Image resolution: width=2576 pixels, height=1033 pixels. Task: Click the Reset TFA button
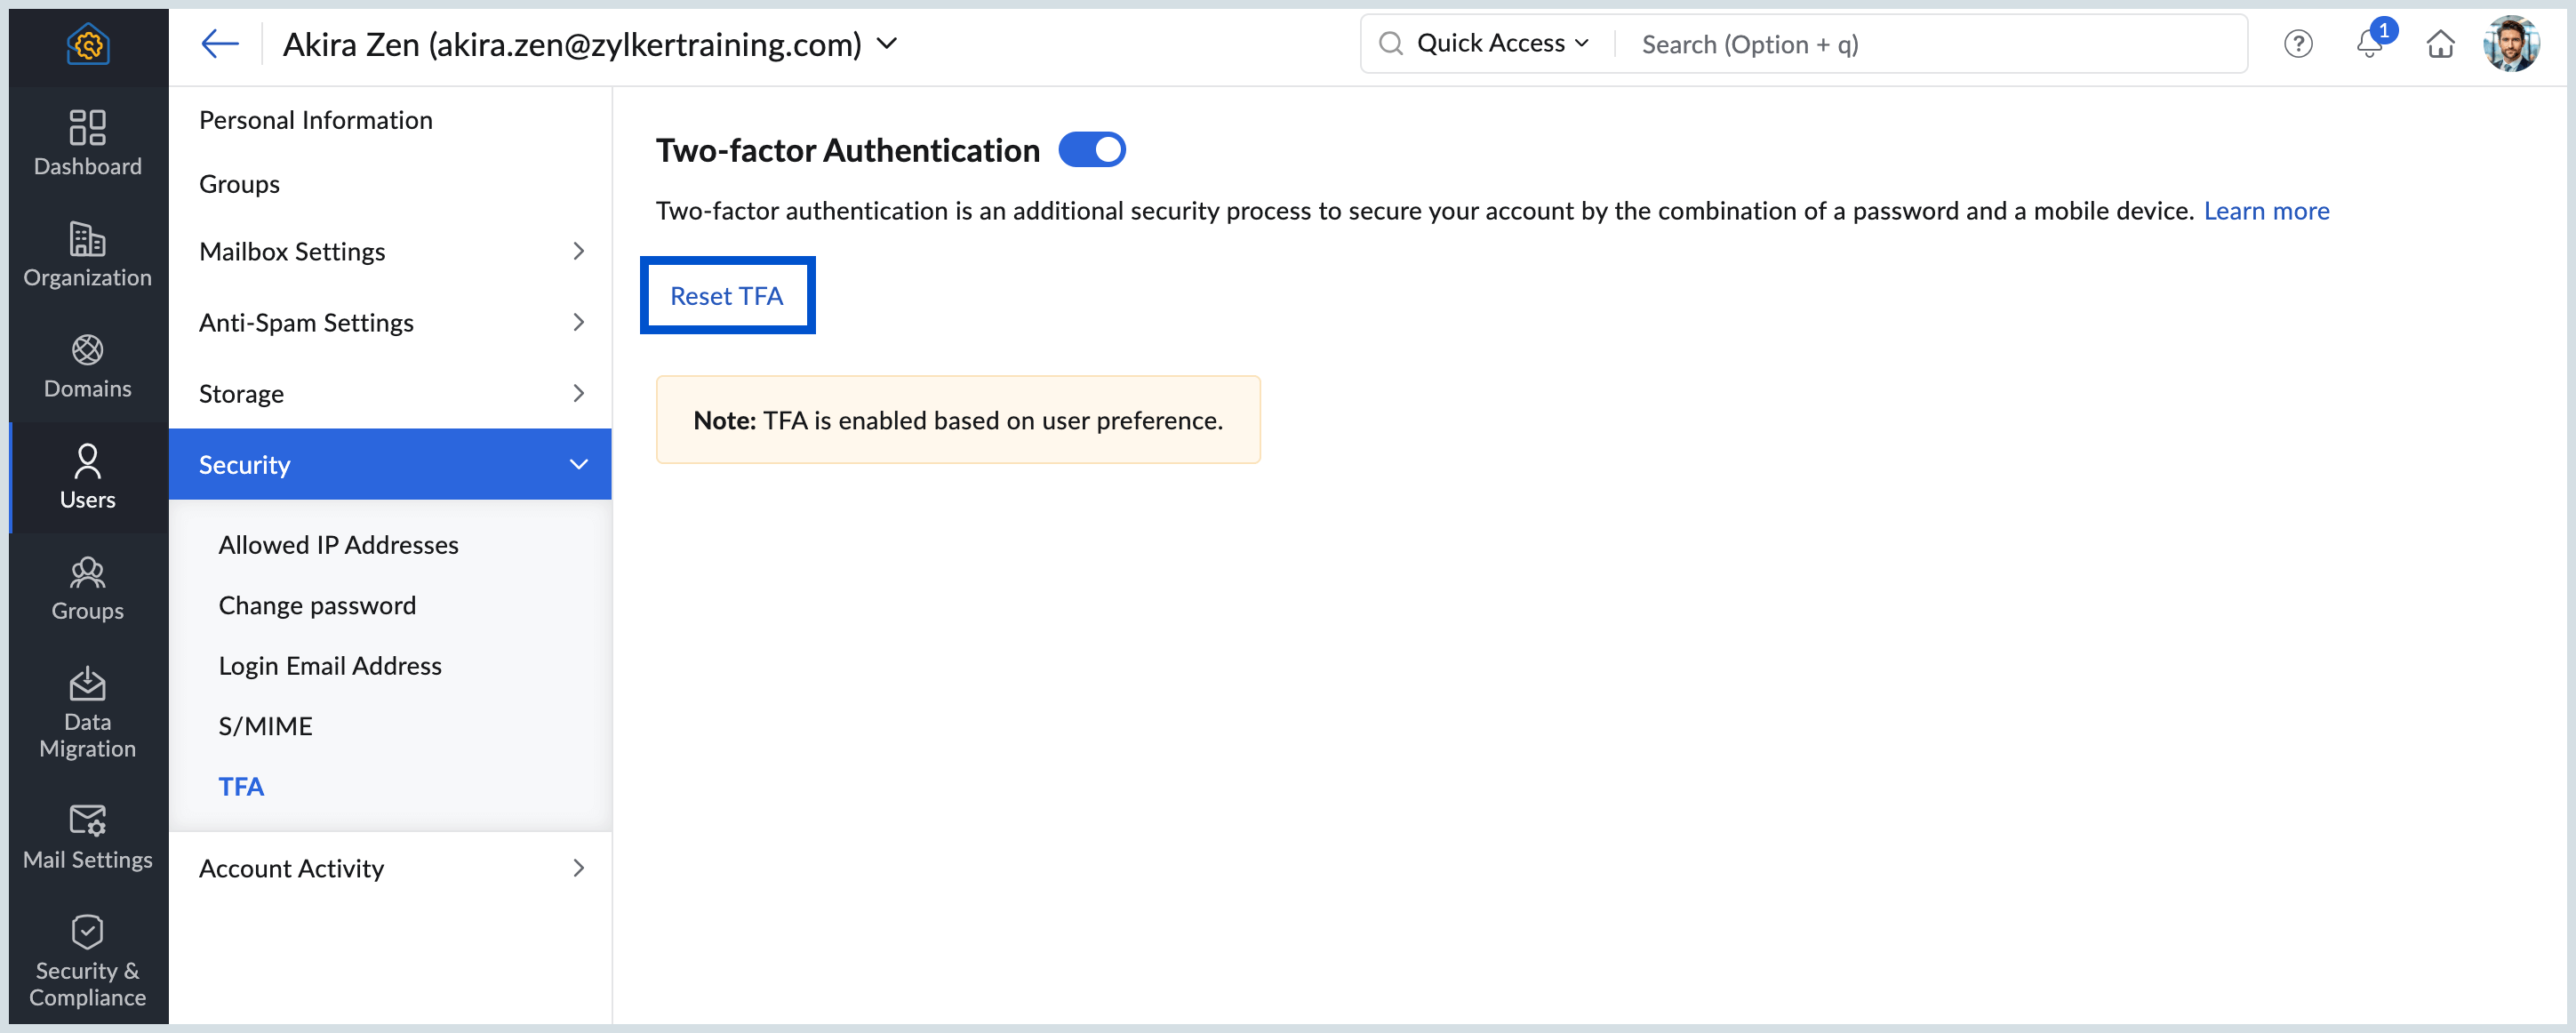(727, 296)
